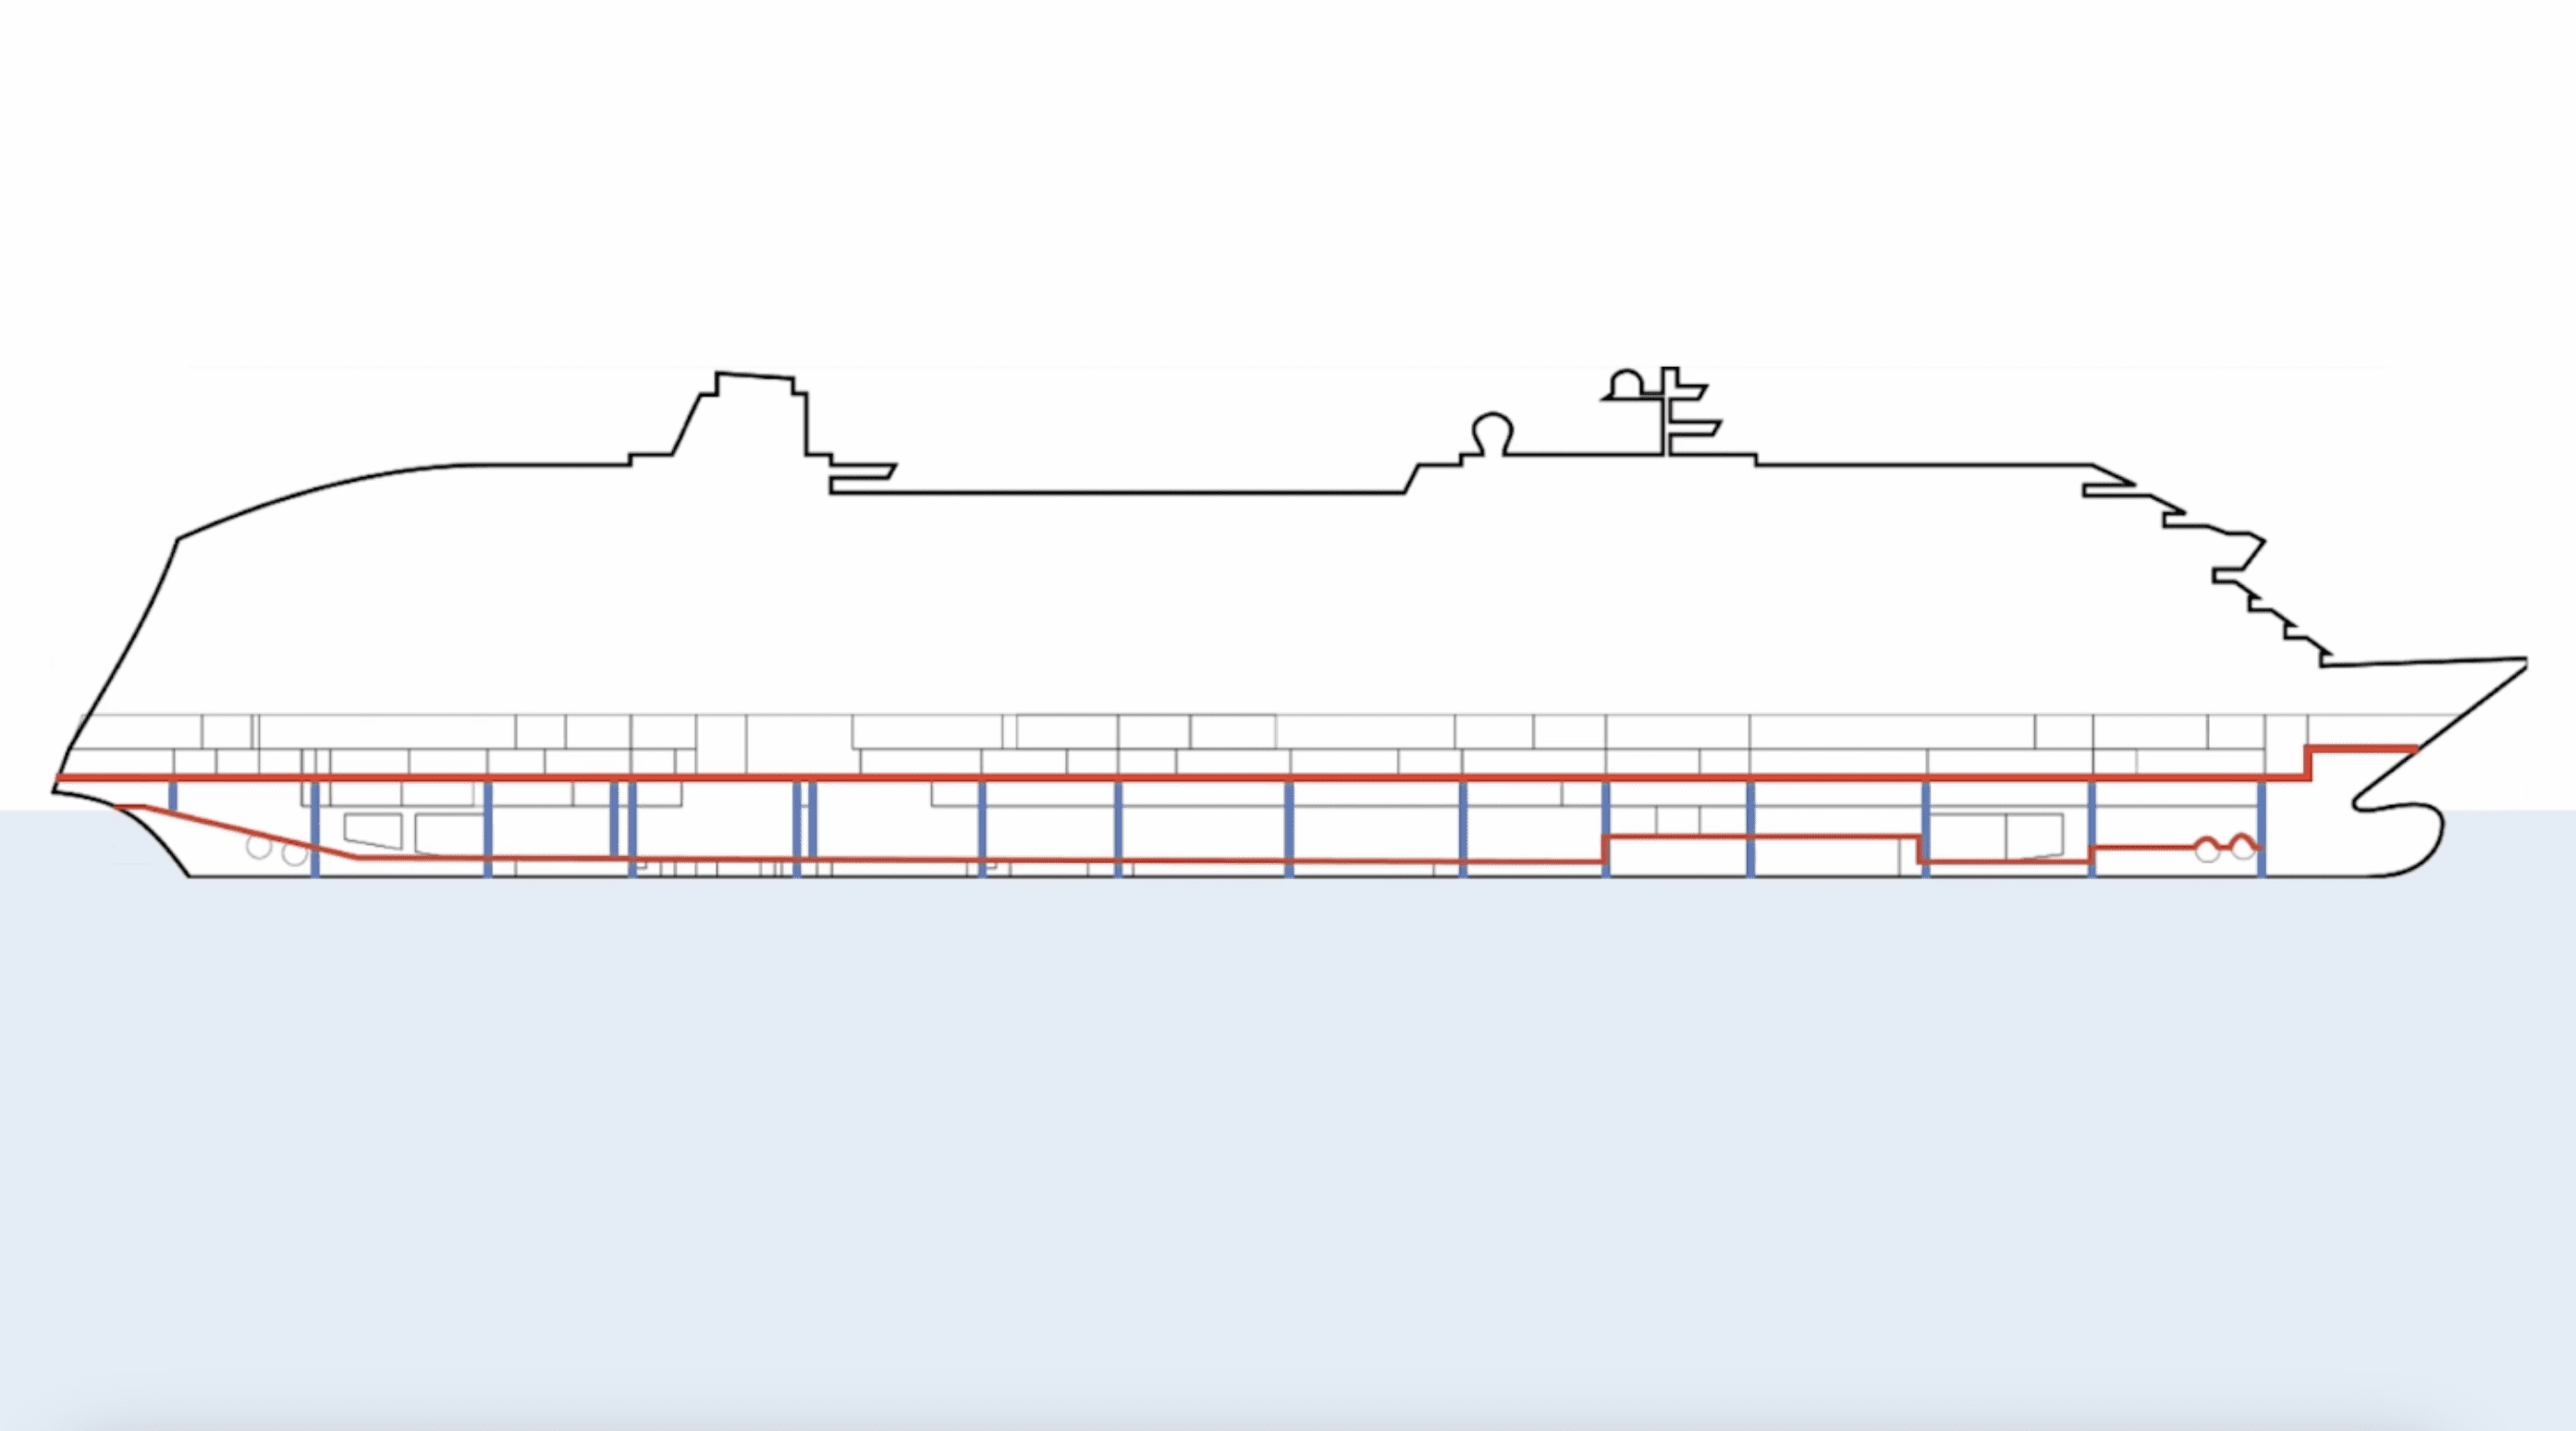The width and height of the screenshot is (2576, 1431).
Task: Click the ball-shaped radar dome on the upper deck
Action: (x=1492, y=433)
